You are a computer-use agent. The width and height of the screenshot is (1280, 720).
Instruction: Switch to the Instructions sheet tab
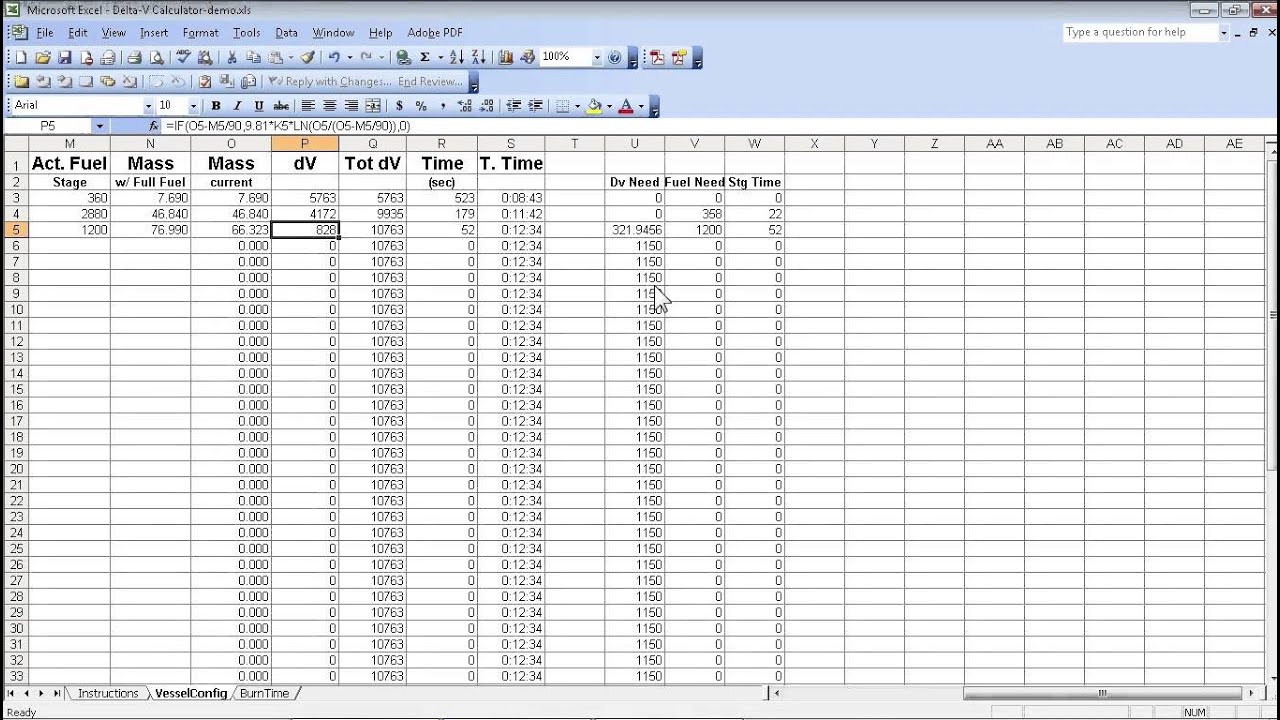click(x=108, y=693)
